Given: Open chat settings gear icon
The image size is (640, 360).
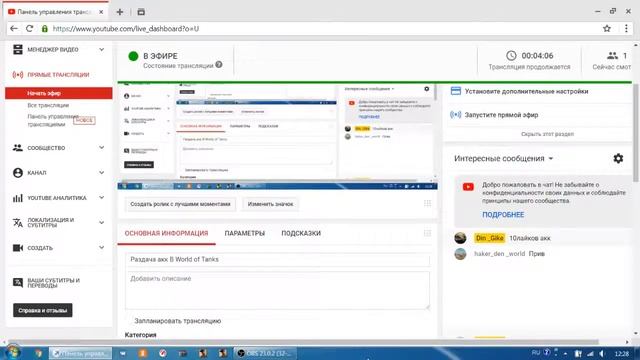Looking at the screenshot, I should point(618,158).
